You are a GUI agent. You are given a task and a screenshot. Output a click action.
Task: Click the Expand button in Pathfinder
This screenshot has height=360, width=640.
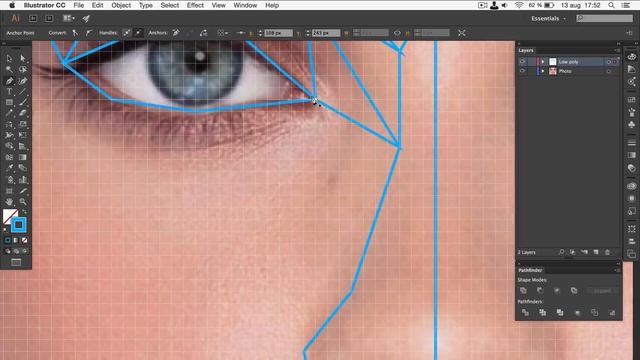(x=602, y=291)
